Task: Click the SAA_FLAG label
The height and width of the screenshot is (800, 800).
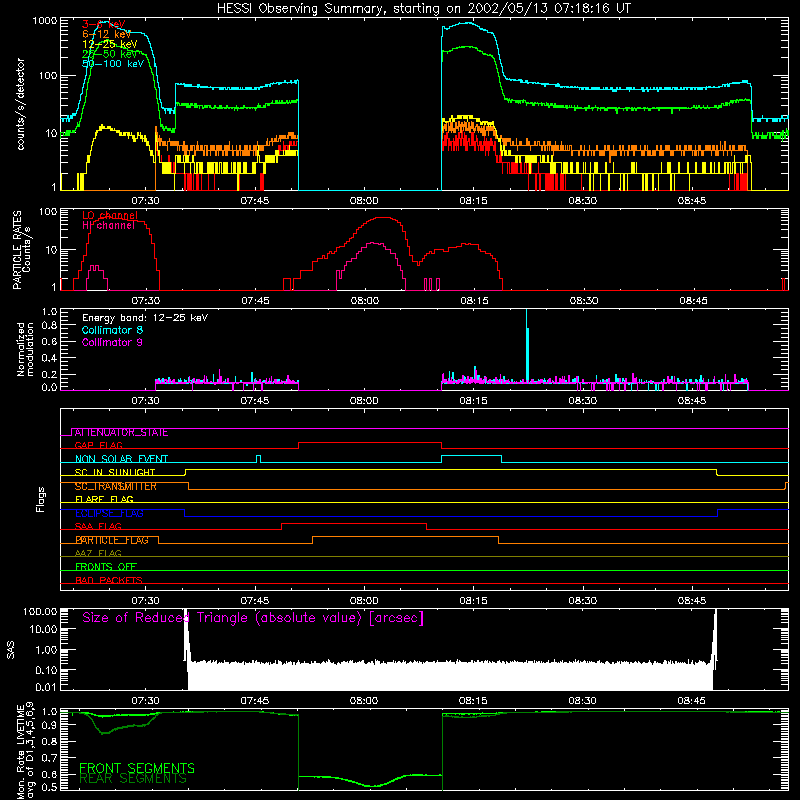Action: [x=98, y=527]
